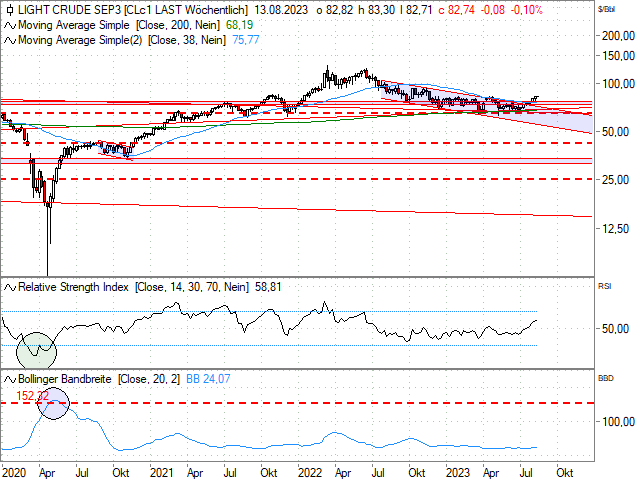The image size is (640, 480).
Task: Click the RSI value 58,81
Action: pos(268,287)
